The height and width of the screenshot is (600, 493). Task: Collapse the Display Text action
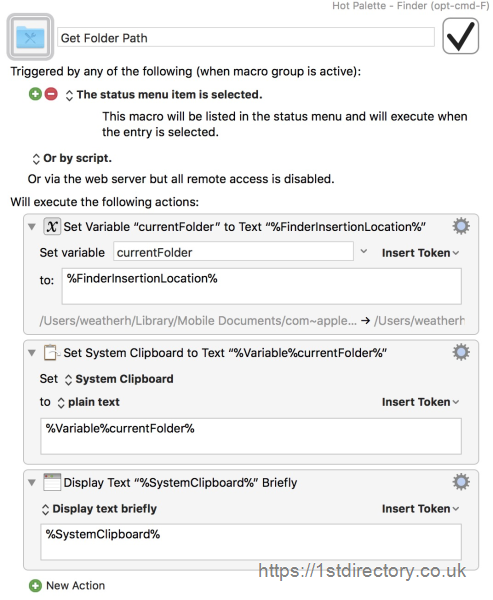(32, 483)
